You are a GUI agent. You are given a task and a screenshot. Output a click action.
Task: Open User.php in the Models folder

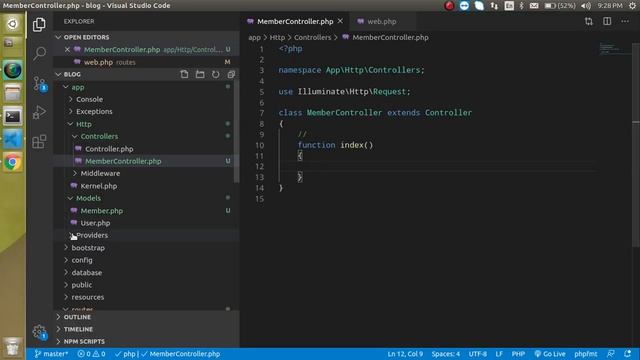[95, 223]
